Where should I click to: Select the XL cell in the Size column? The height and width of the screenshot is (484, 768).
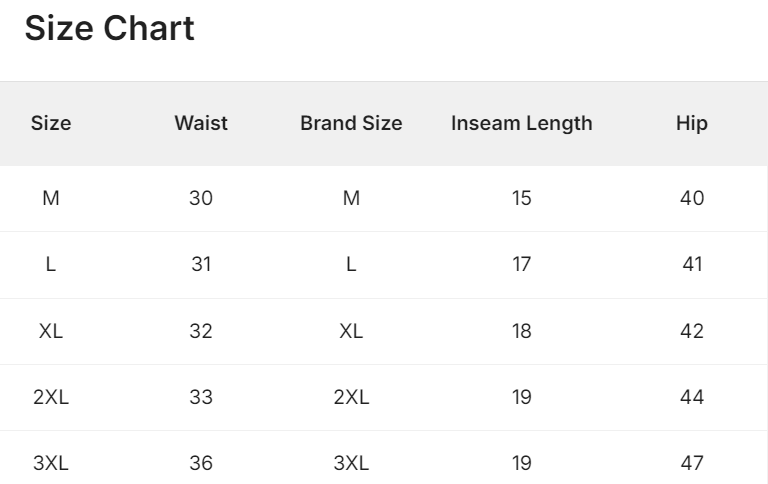(51, 331)
